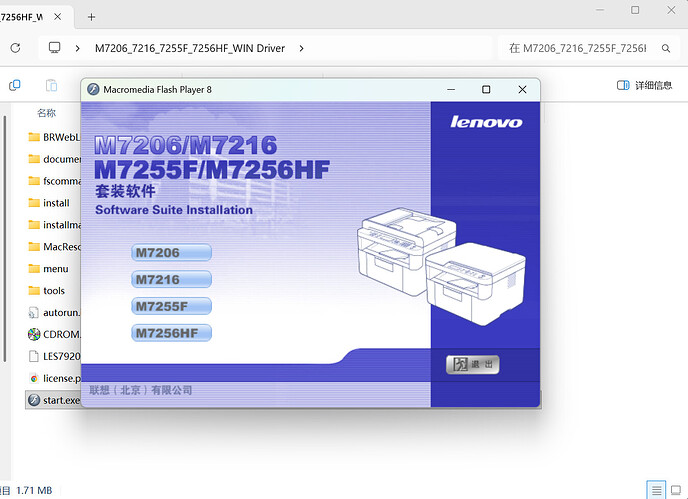Select the tools folder icon
The image size is (688, 499).
click(x=34, y=291)
